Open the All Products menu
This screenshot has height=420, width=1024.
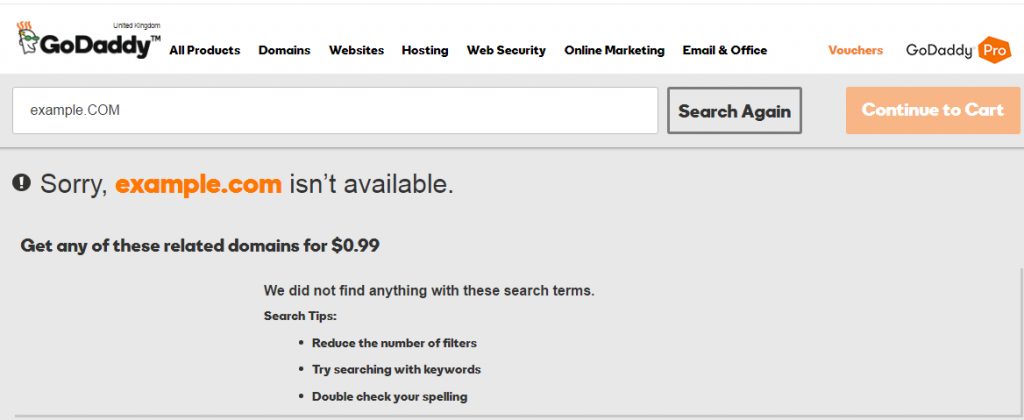(x=204, y=50)
